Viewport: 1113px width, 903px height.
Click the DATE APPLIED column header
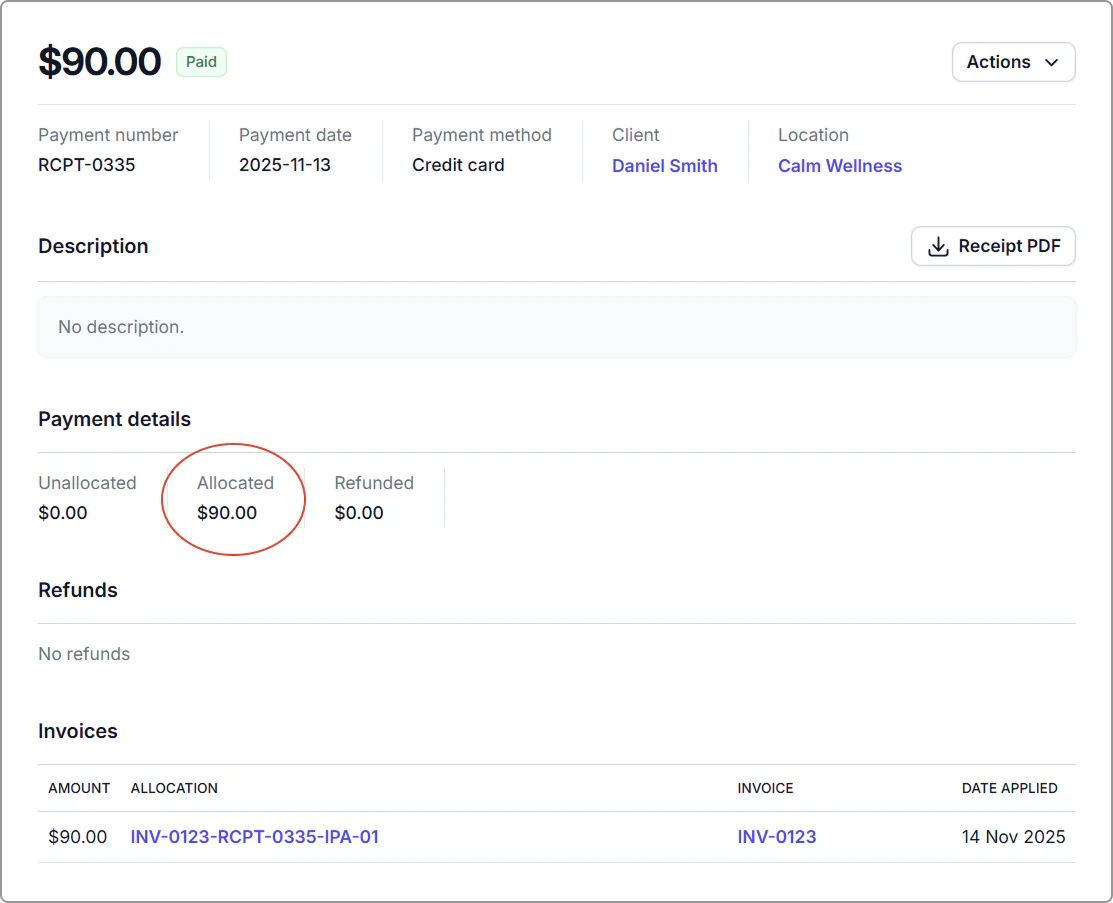[x=1009, y=788]
